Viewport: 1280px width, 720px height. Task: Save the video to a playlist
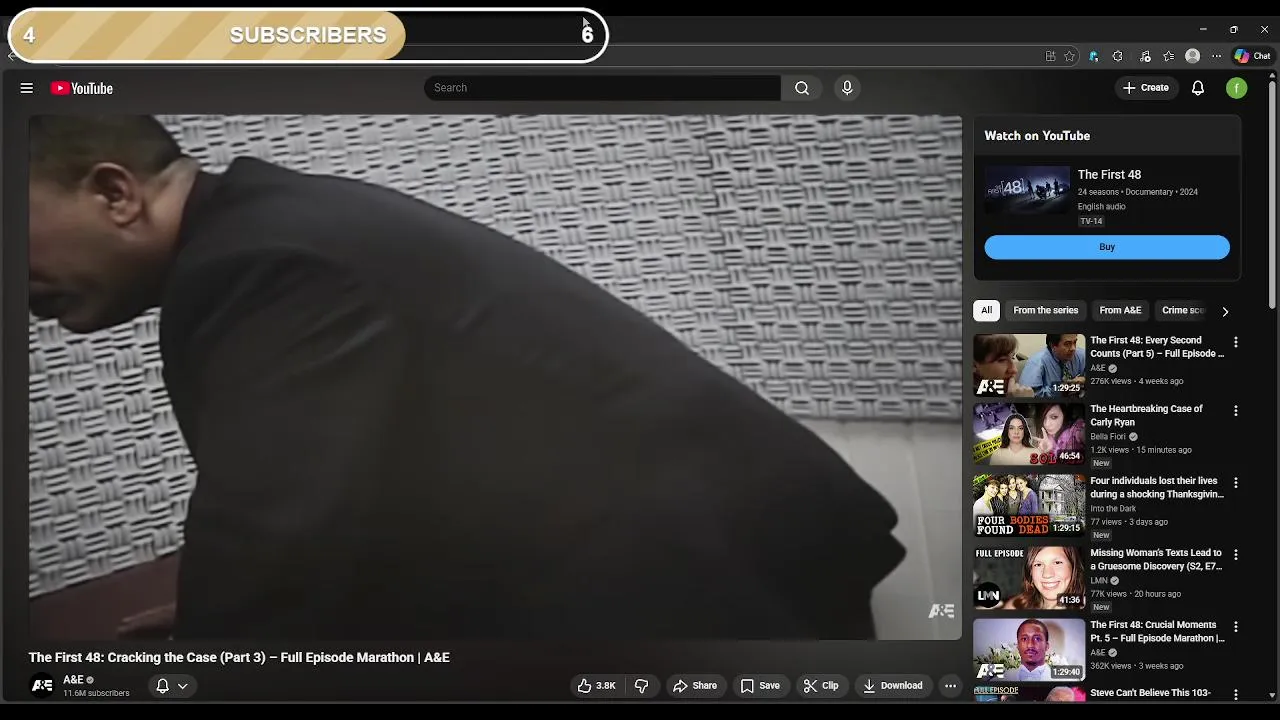(760, 686)
